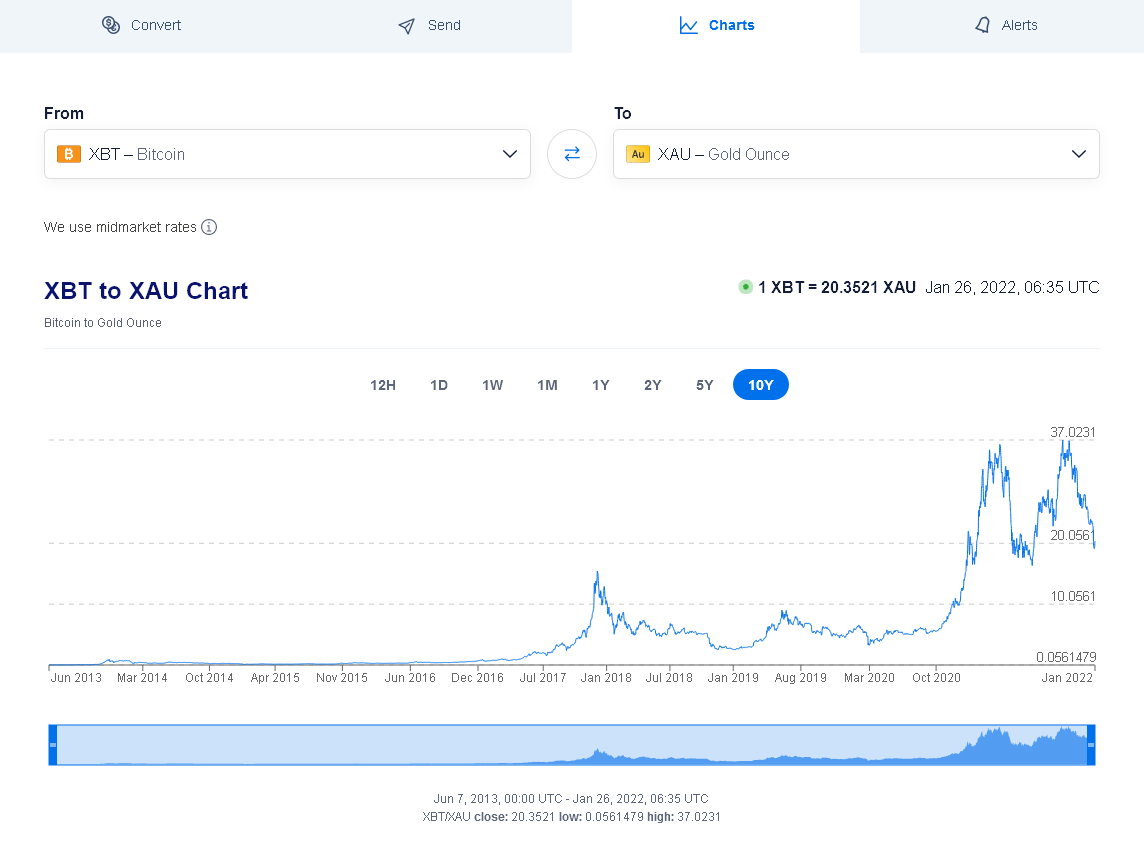Viewport: 1144px width, 856px height.
Task: Click the orange Bitcoin icon in From field
Action: point(69,154)
